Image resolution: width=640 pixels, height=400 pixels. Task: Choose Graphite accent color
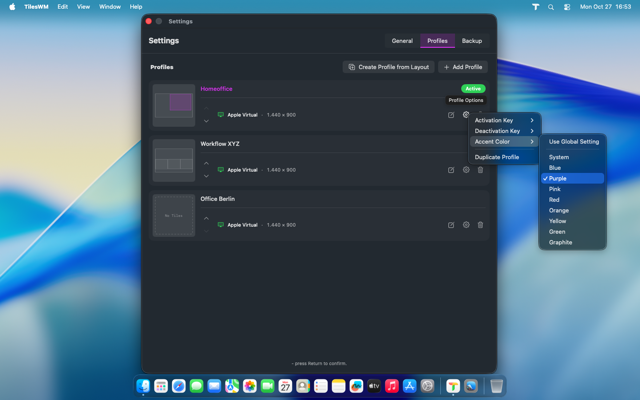coord(572,242)
